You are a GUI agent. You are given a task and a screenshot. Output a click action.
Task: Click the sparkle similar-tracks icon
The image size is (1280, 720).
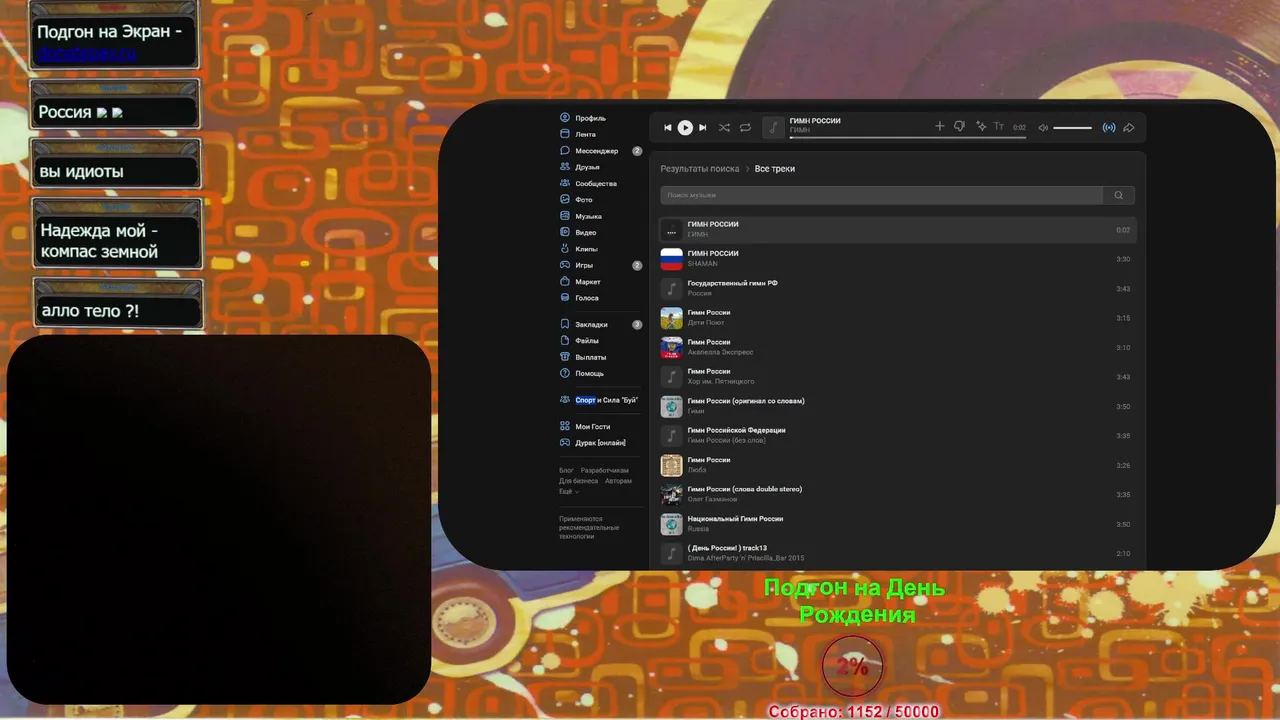pos(981,127)
